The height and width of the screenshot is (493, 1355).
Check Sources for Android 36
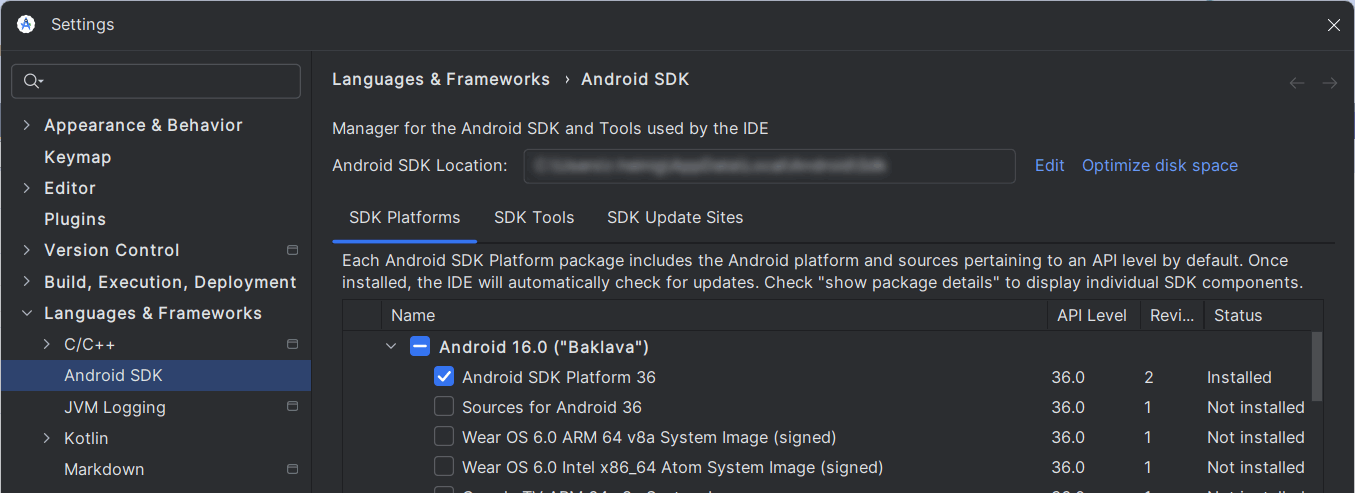pos(444,407)
